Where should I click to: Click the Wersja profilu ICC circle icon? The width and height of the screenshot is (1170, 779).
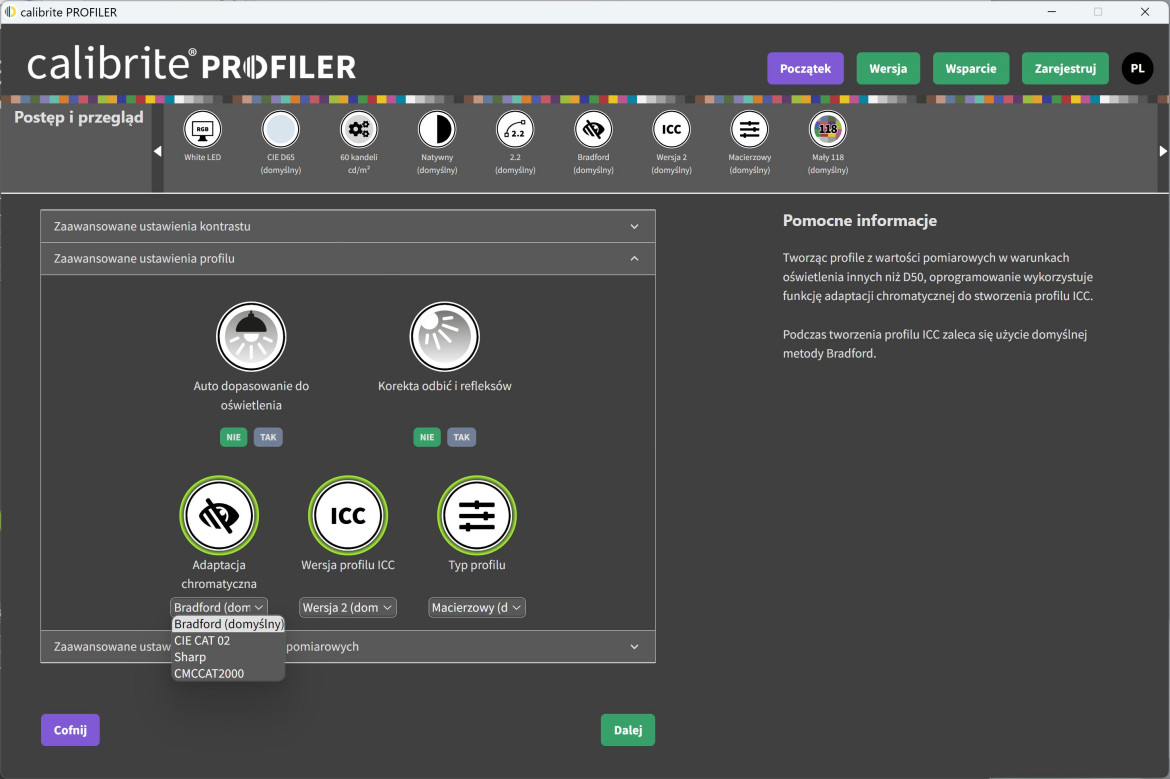(x=348, y=516)
